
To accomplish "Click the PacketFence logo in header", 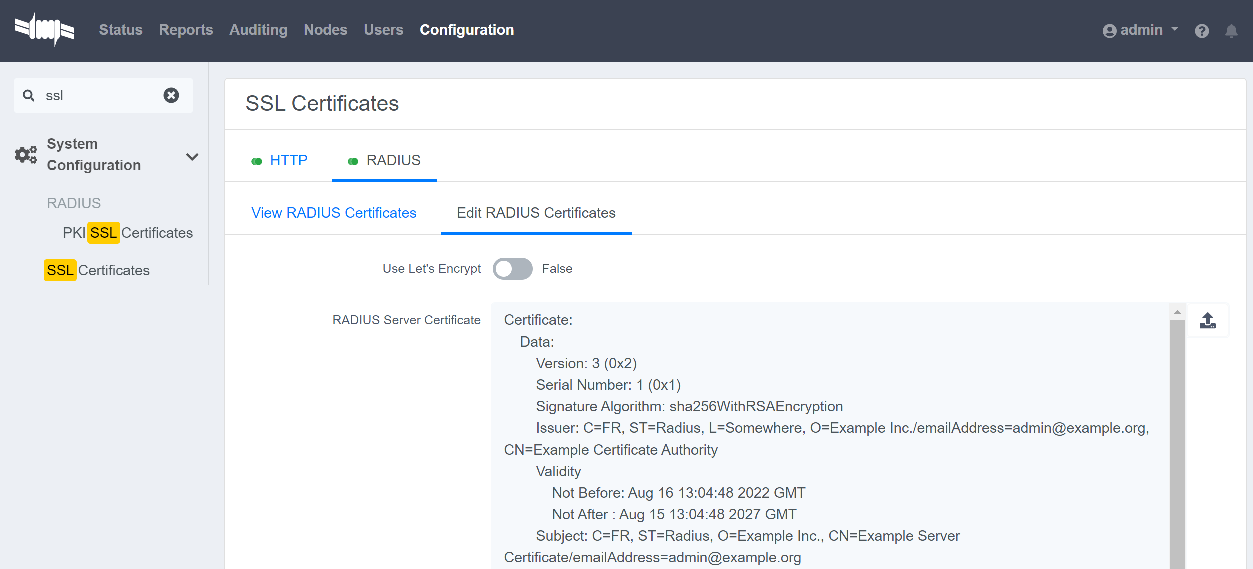I will coord(44,30).
